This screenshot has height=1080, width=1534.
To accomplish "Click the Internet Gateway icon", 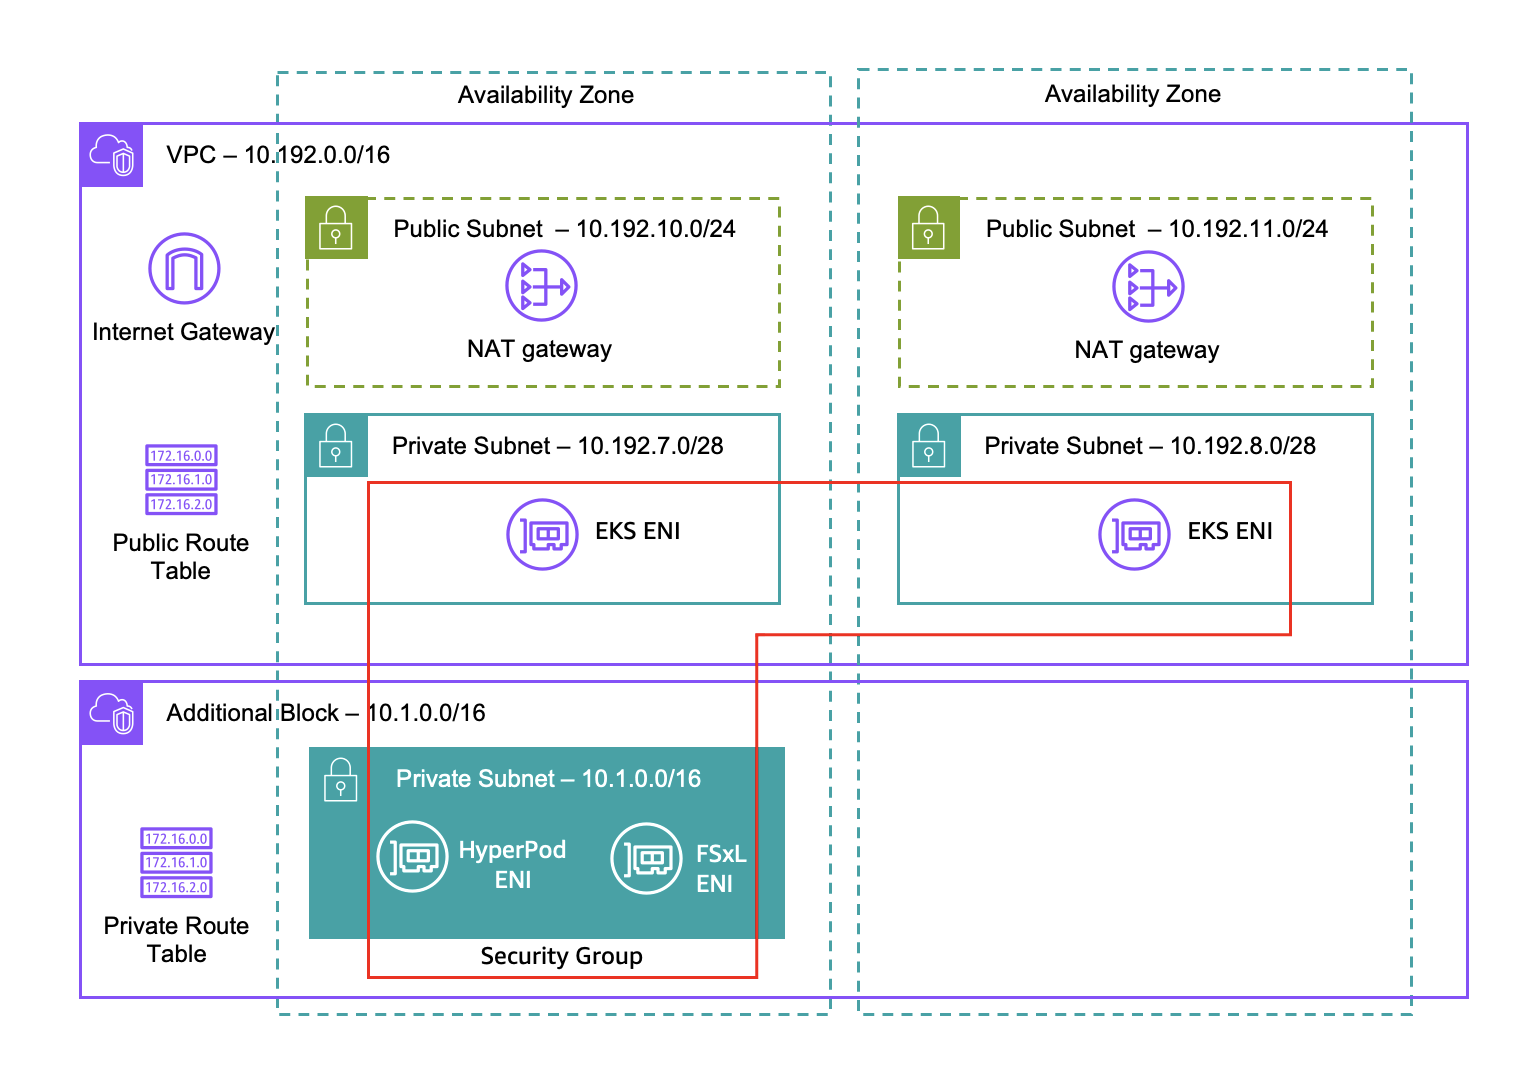I will [x=184, y=269].
